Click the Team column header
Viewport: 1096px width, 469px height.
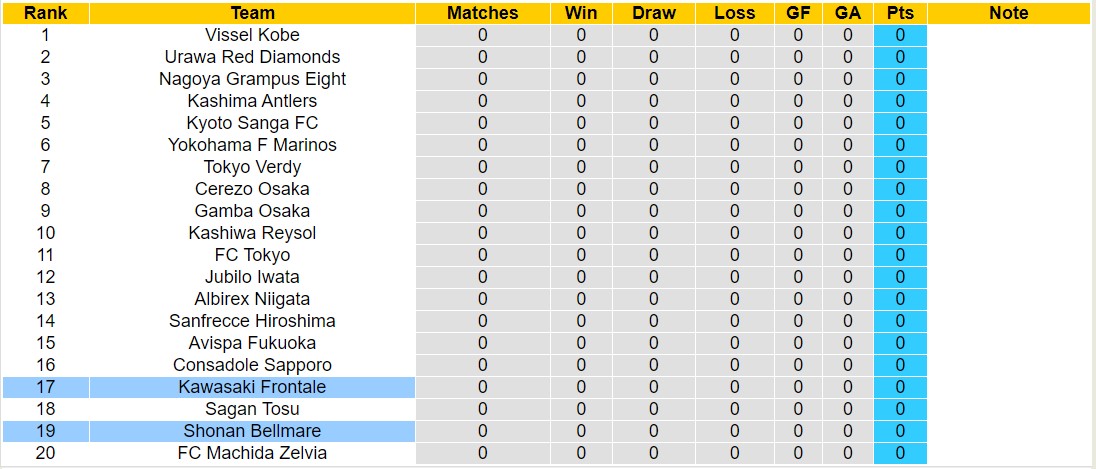tap(252, 13)
